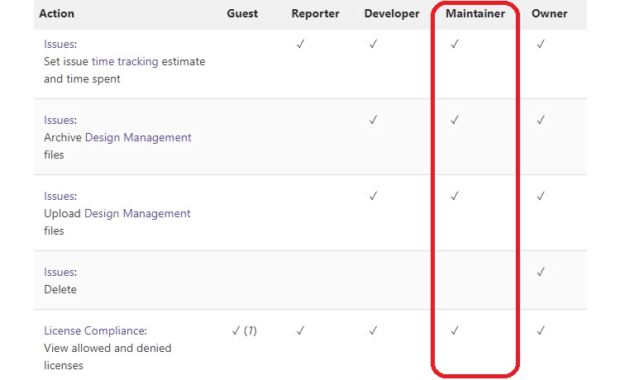Click the 'and time spent' text
Screen dimensions: 620x380
click(x=82, y=79)
